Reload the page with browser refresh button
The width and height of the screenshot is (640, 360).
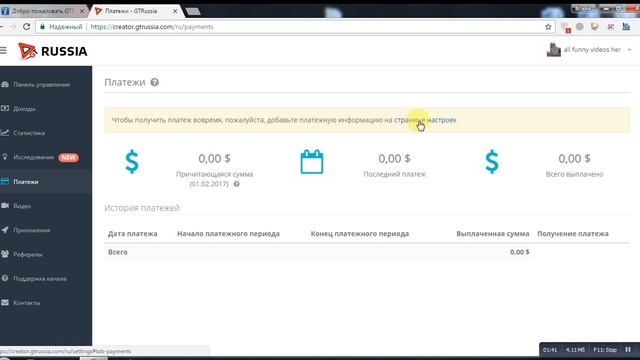coord(27,27)
